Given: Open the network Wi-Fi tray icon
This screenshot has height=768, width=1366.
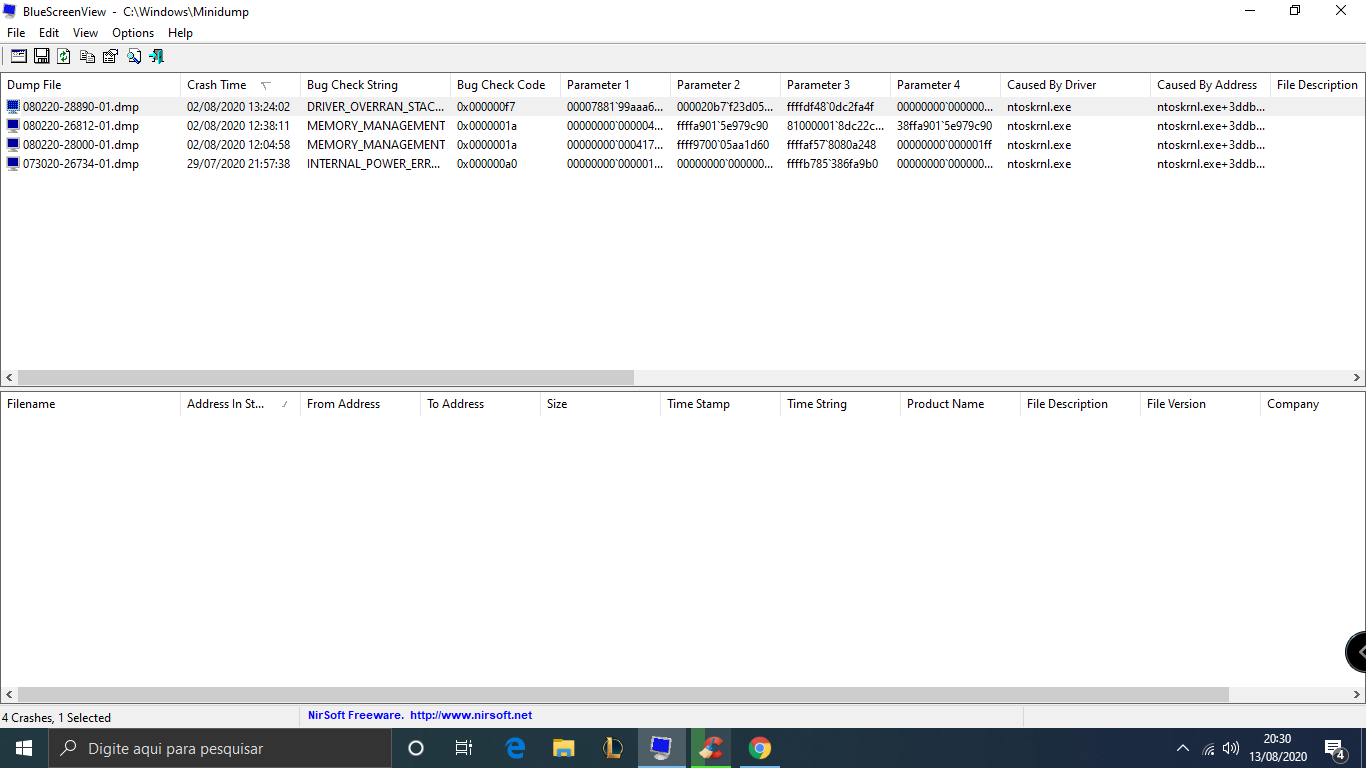Looking at the screenshot, I should tap(1208, 748).
